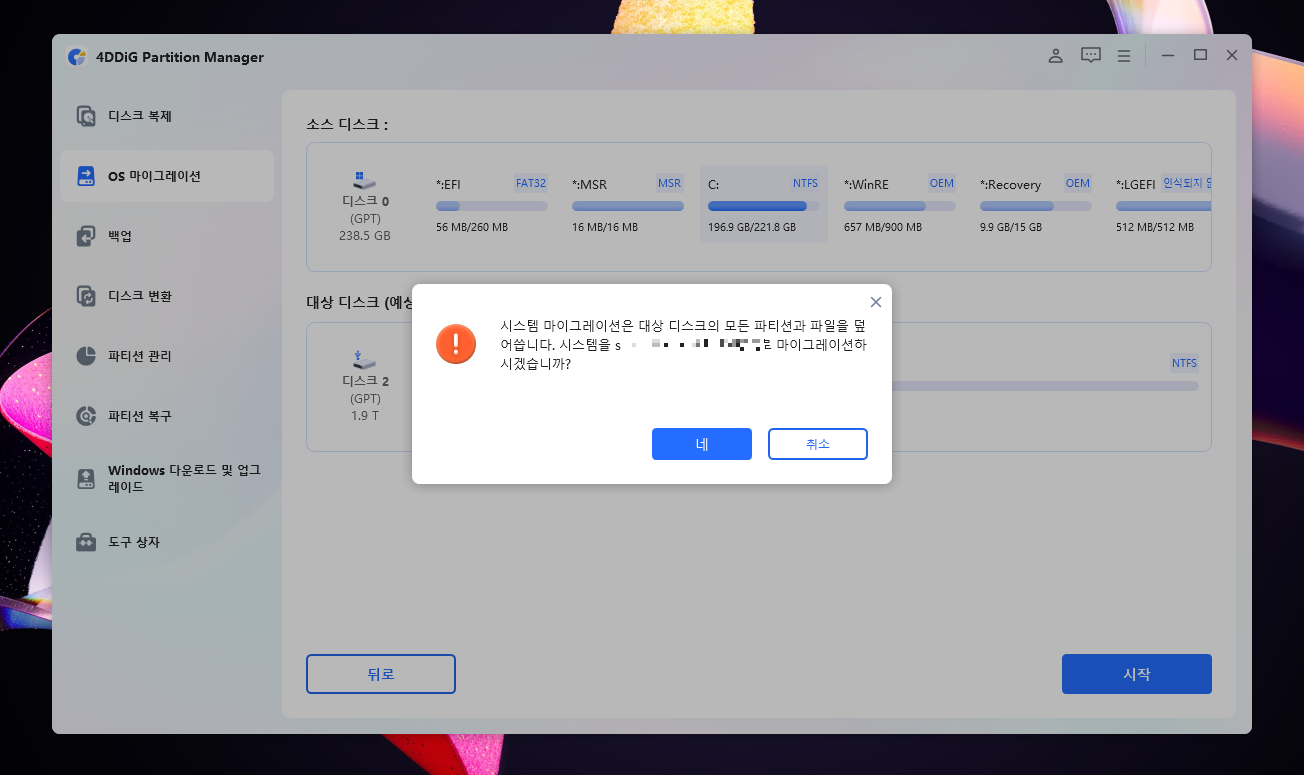Click the 238.5 GB disk size text

click(x=365, y=236)
